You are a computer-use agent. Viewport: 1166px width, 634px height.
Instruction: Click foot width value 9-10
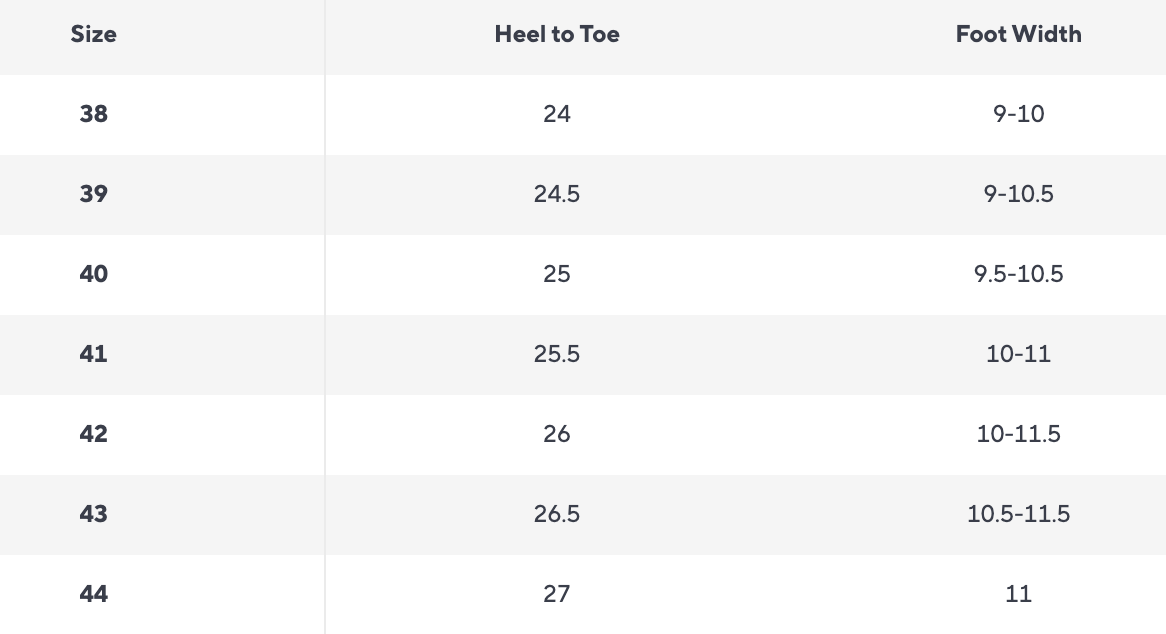click(1018, 114)
